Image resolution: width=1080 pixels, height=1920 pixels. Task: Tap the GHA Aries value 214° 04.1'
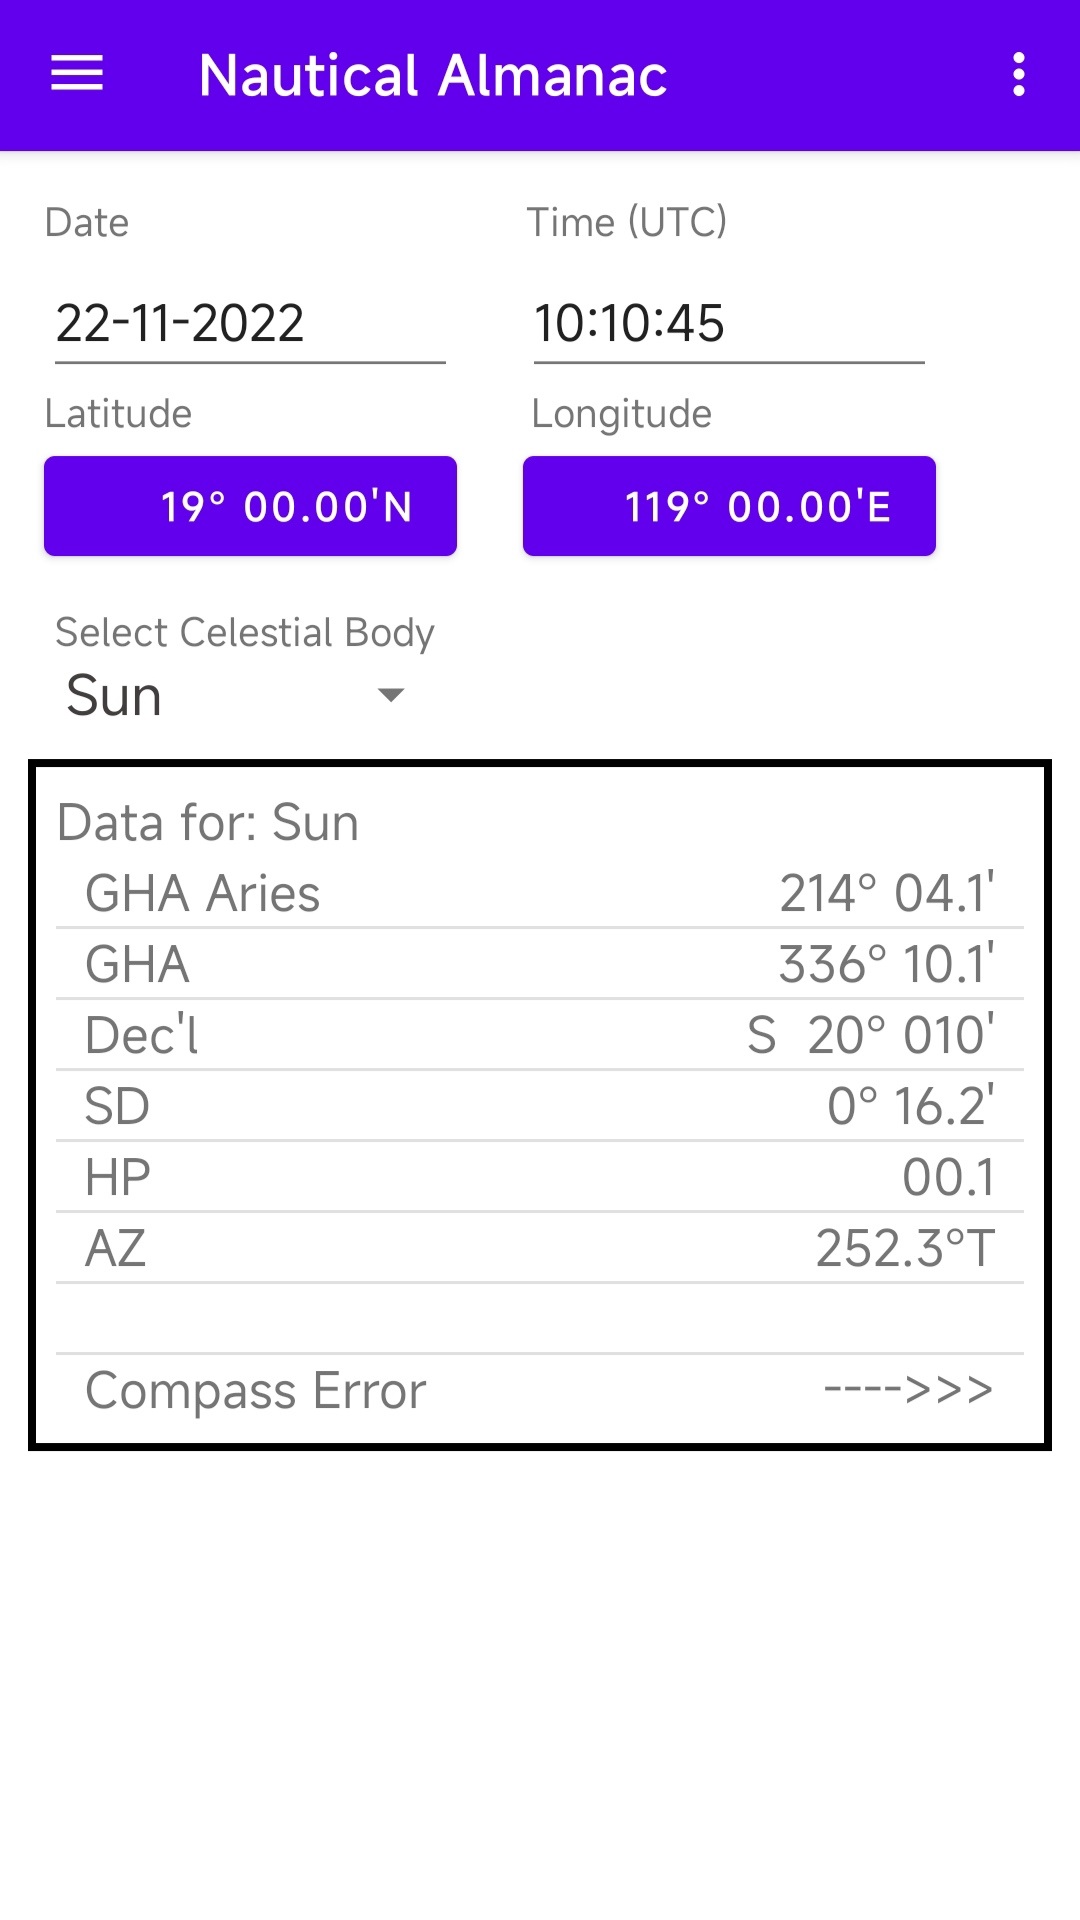pos(886,893)
